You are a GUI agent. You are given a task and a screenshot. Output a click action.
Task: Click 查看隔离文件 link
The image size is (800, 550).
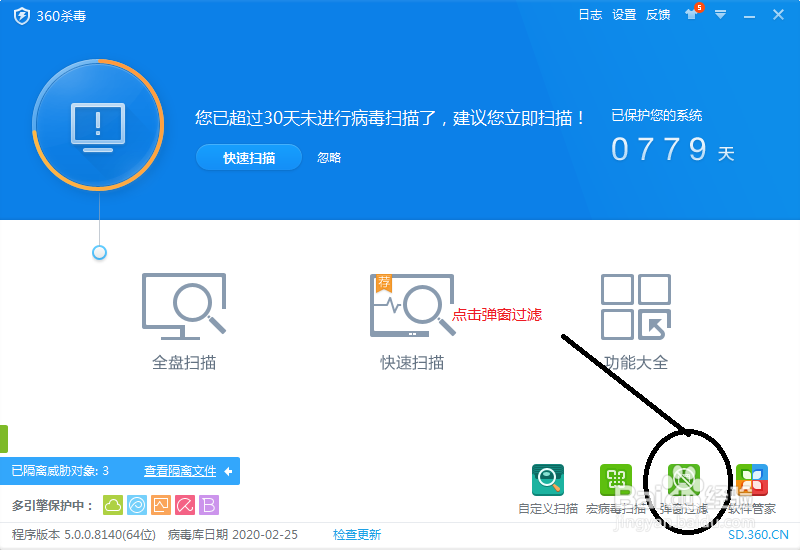pos(180,471)
